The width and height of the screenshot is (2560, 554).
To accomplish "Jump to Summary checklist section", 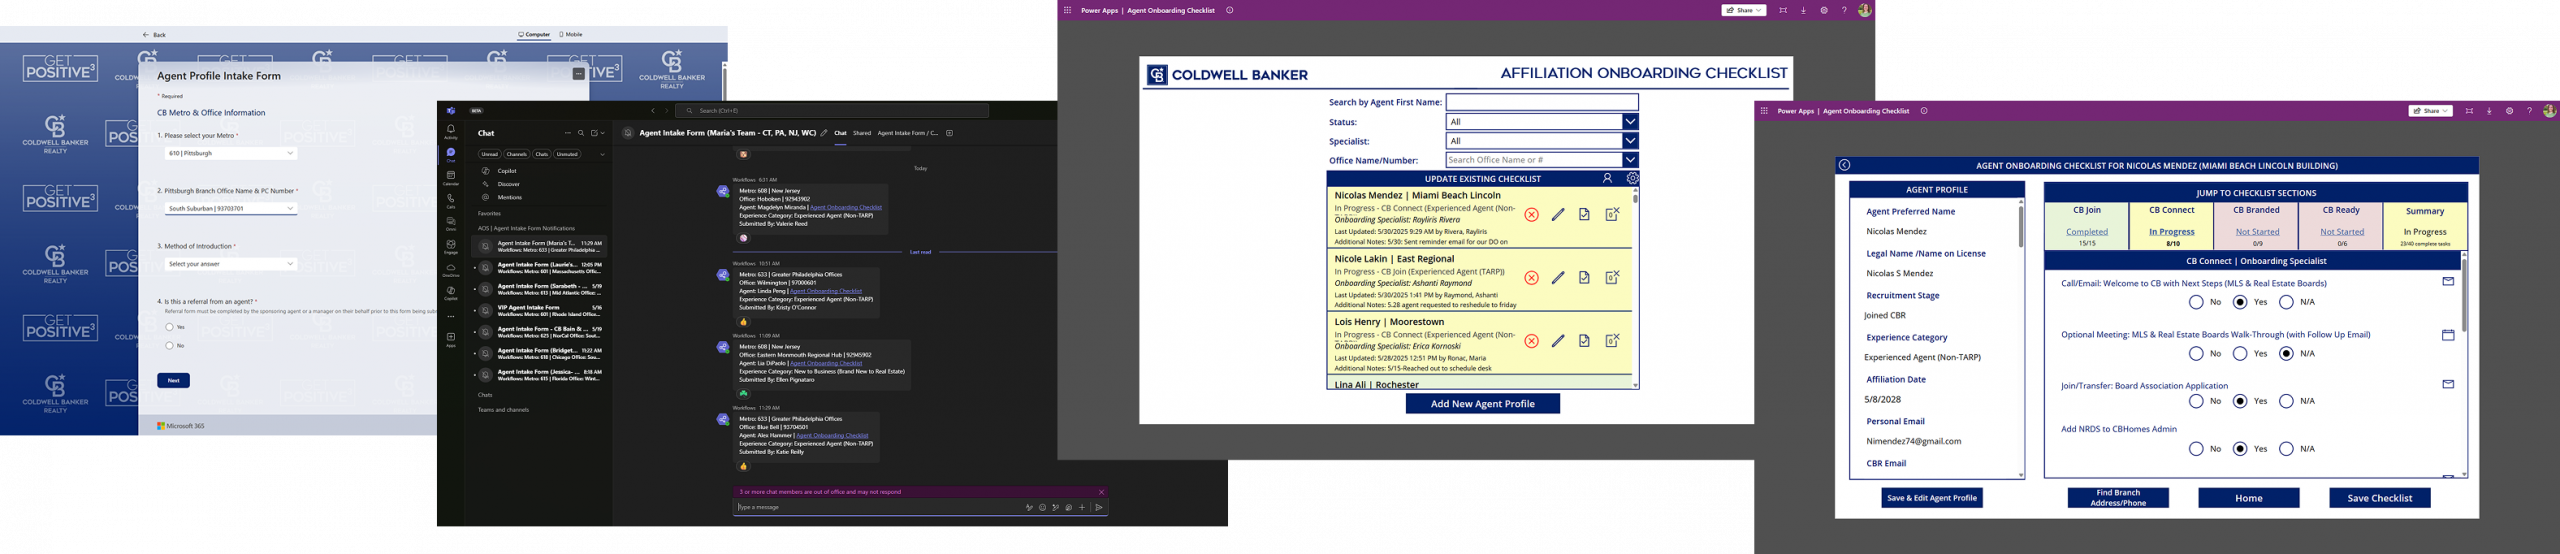I will pos(2425,226).
